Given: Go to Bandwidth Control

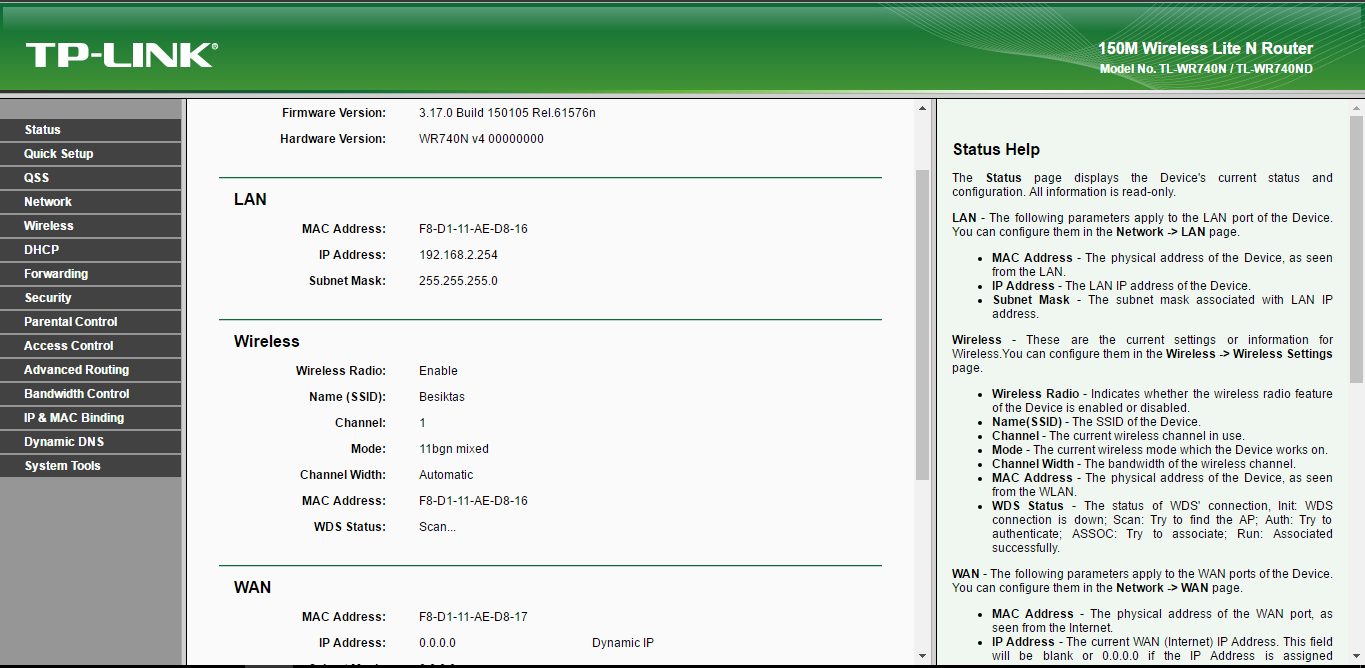Looking at the screenshot, I should [91, 394].
